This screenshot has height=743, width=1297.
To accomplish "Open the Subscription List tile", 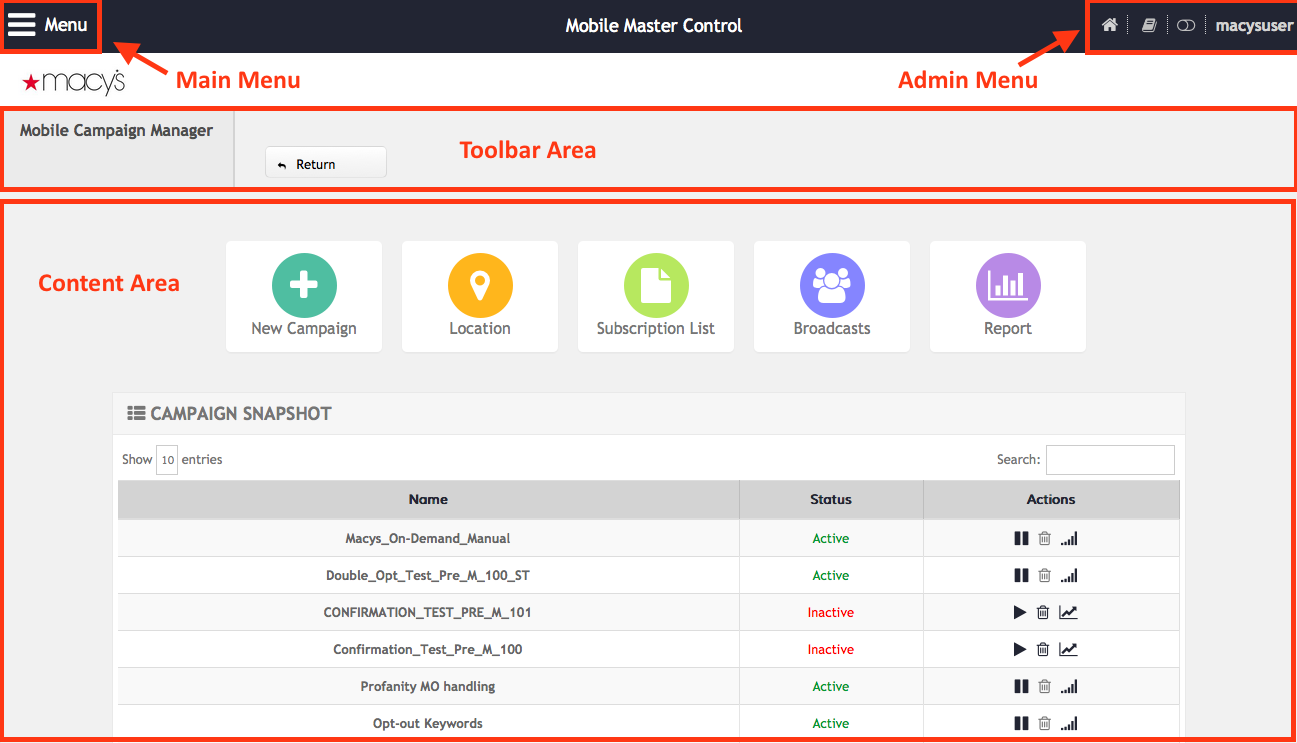I will click(x=656, y=296).
